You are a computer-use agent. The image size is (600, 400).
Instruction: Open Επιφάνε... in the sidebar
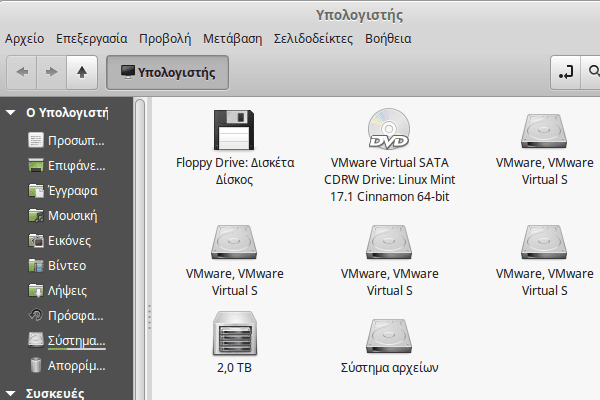click(x=77, y=166)
